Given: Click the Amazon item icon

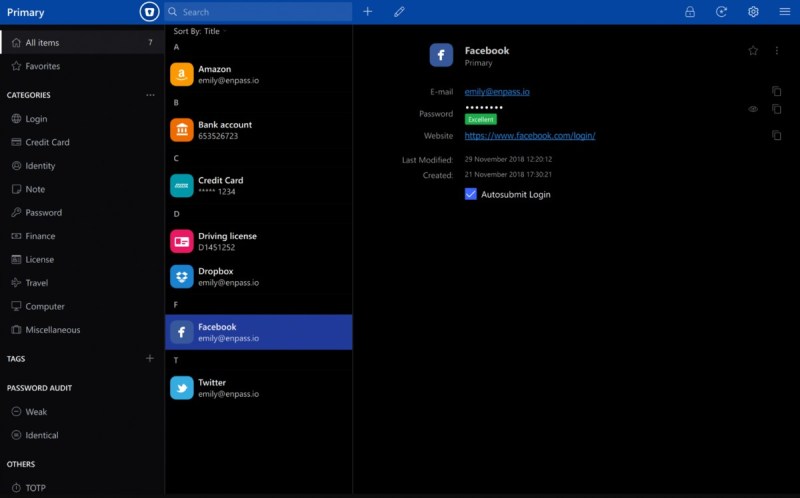Looking at the screenshot, I should tap(182, 74).
